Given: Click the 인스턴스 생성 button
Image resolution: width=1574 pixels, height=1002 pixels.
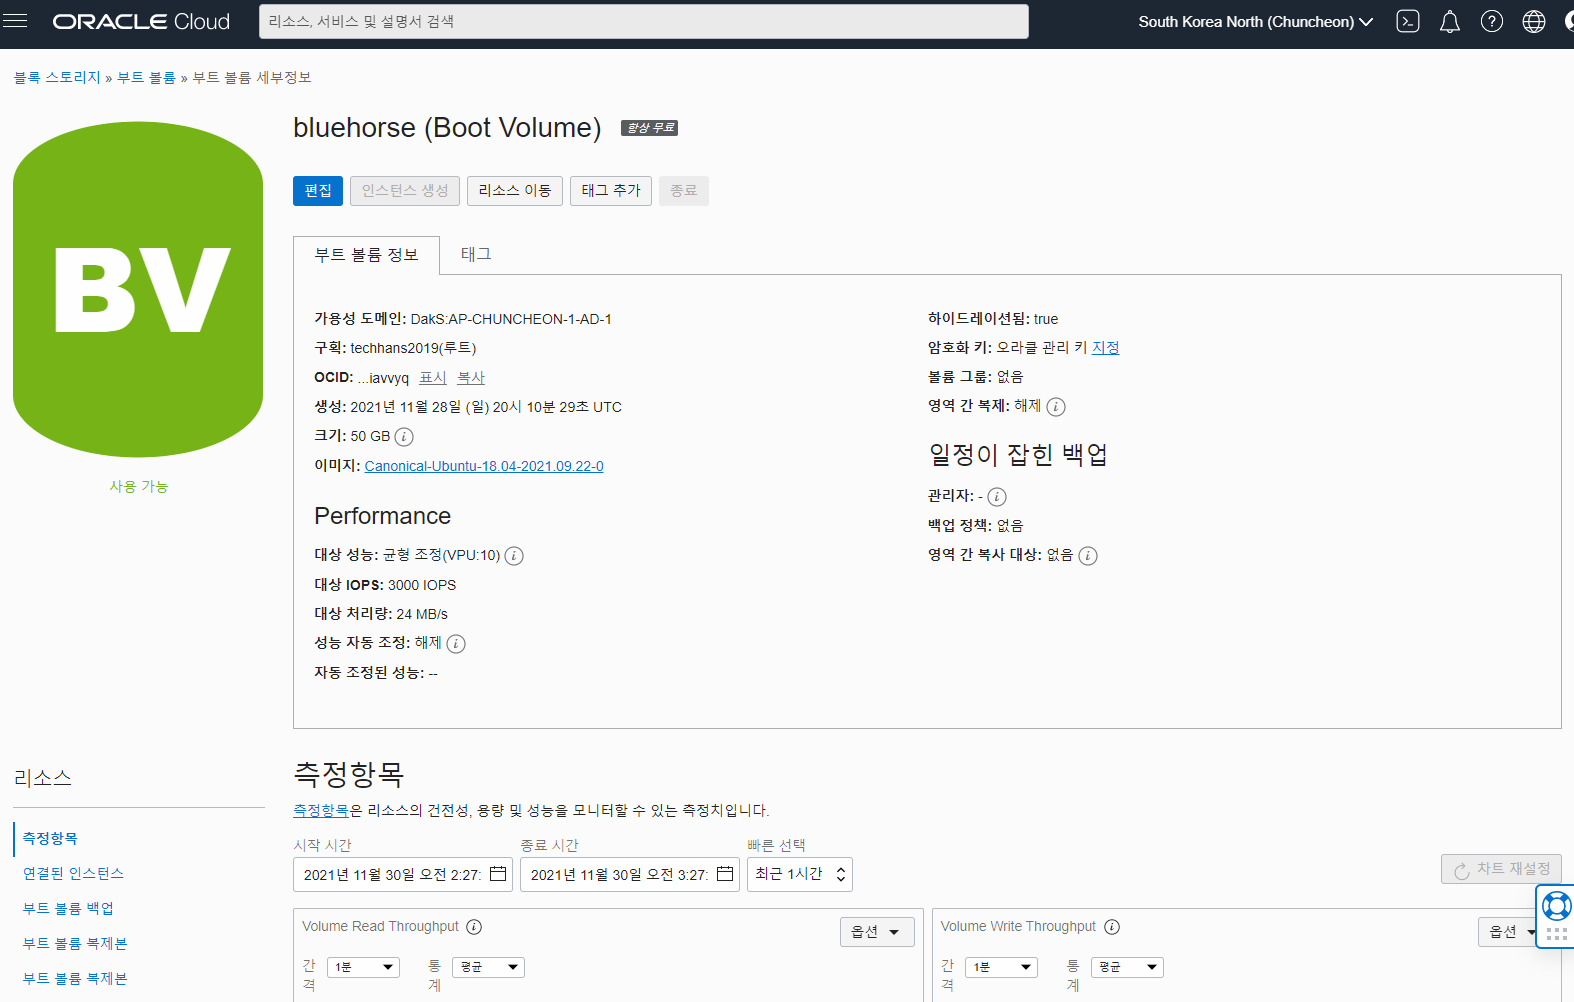Looking at the screenshot, I should pyautogui.click(x=405, y=191).
